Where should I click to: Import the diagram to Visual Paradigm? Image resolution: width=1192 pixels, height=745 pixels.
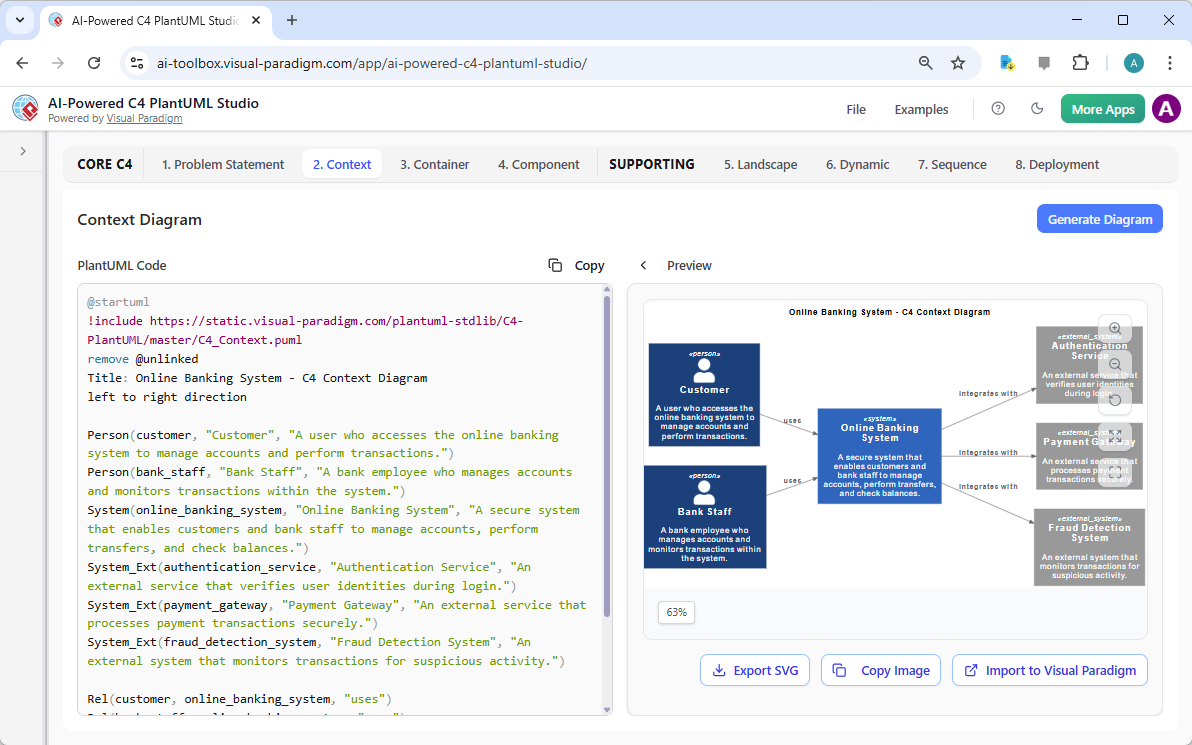(x=1049, y=670)
